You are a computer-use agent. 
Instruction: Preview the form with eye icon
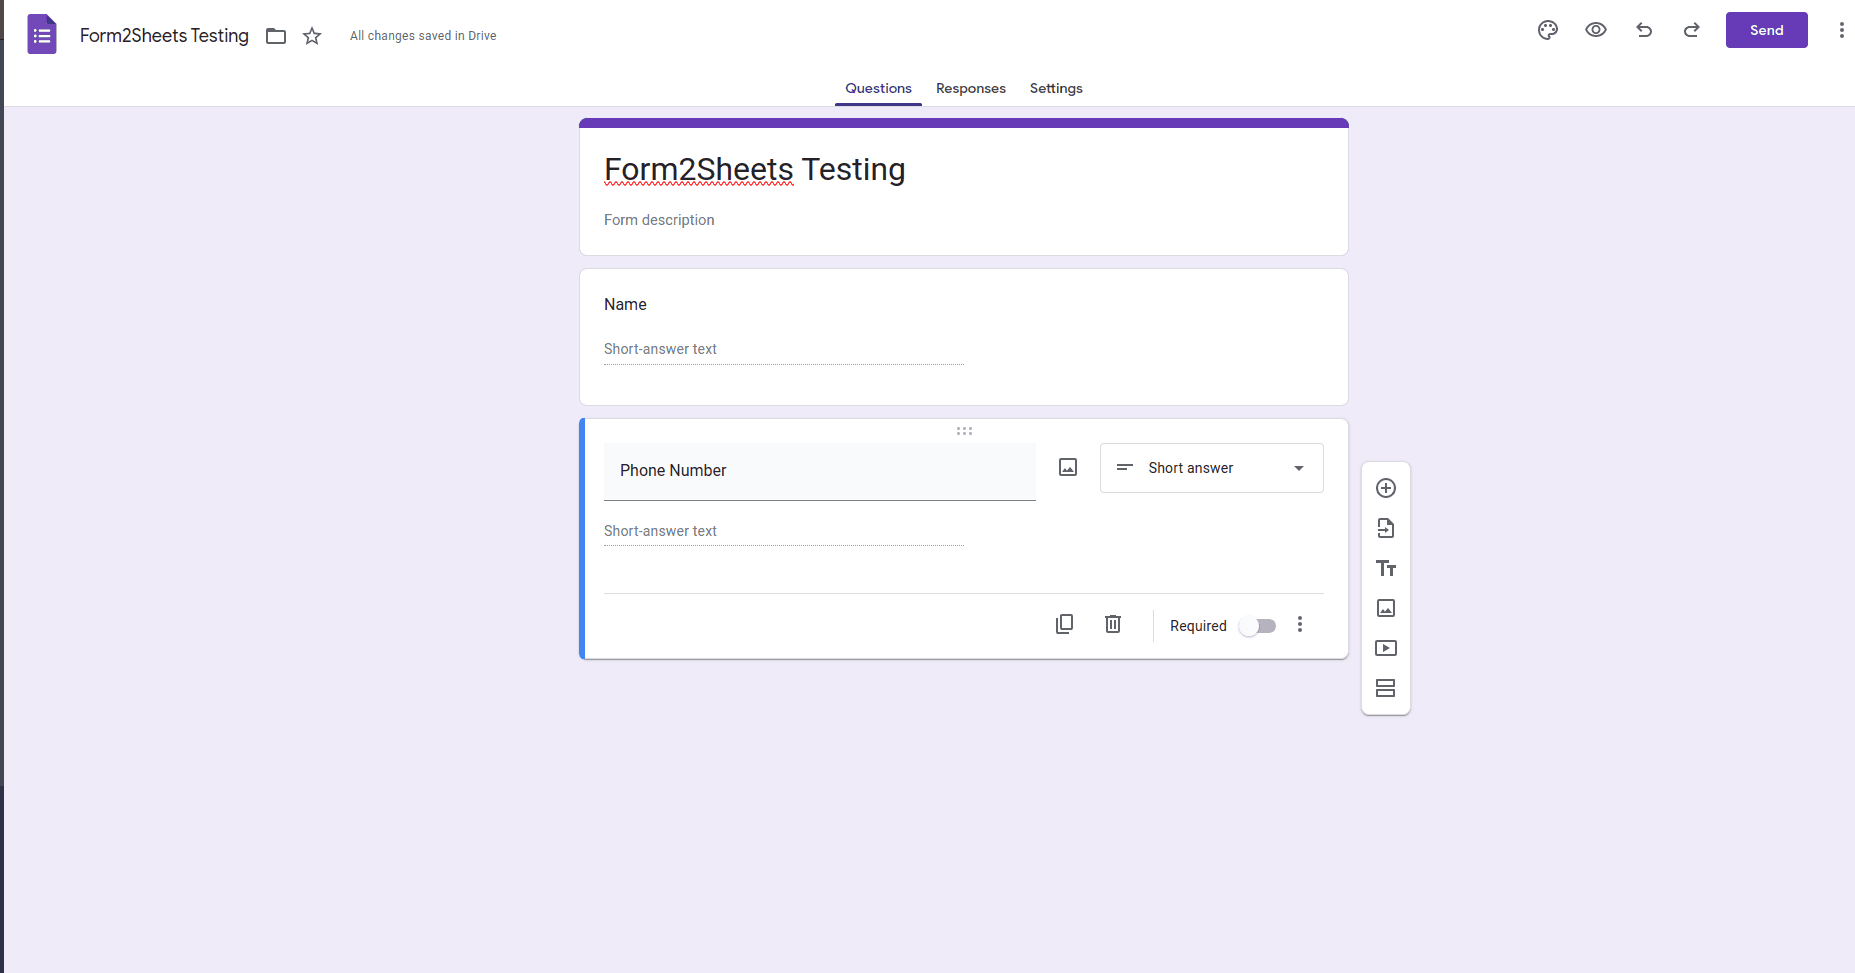(x=1596, y=30)
